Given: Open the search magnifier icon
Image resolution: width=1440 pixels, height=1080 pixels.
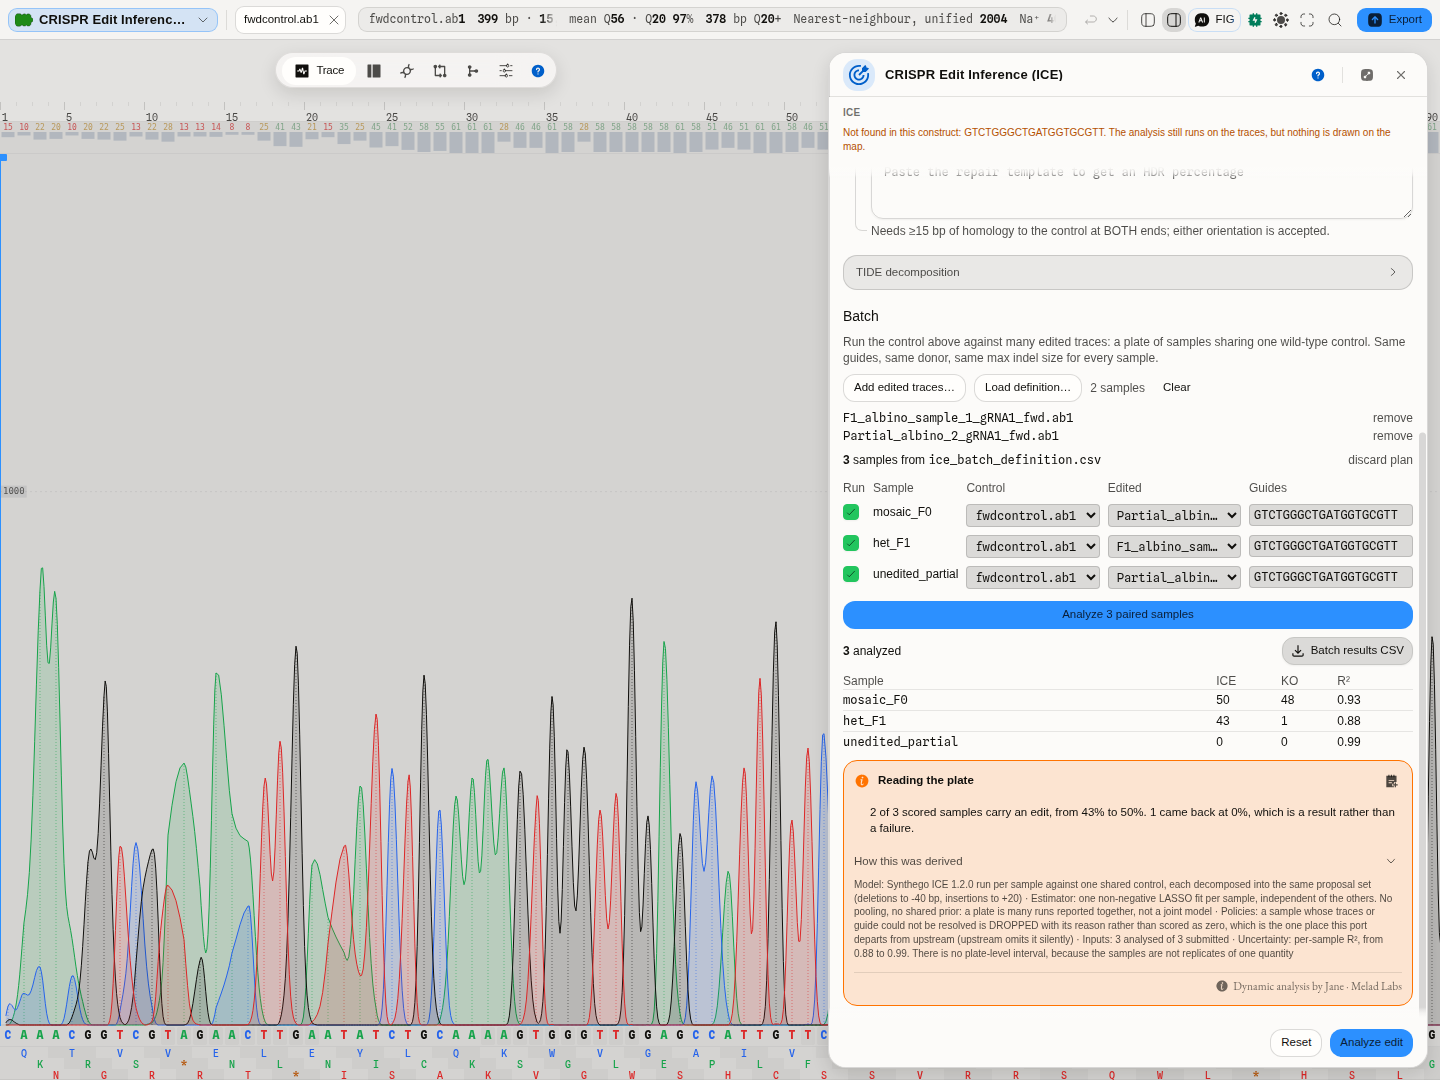Looking at the screenshot, I should pos(1335,20).
